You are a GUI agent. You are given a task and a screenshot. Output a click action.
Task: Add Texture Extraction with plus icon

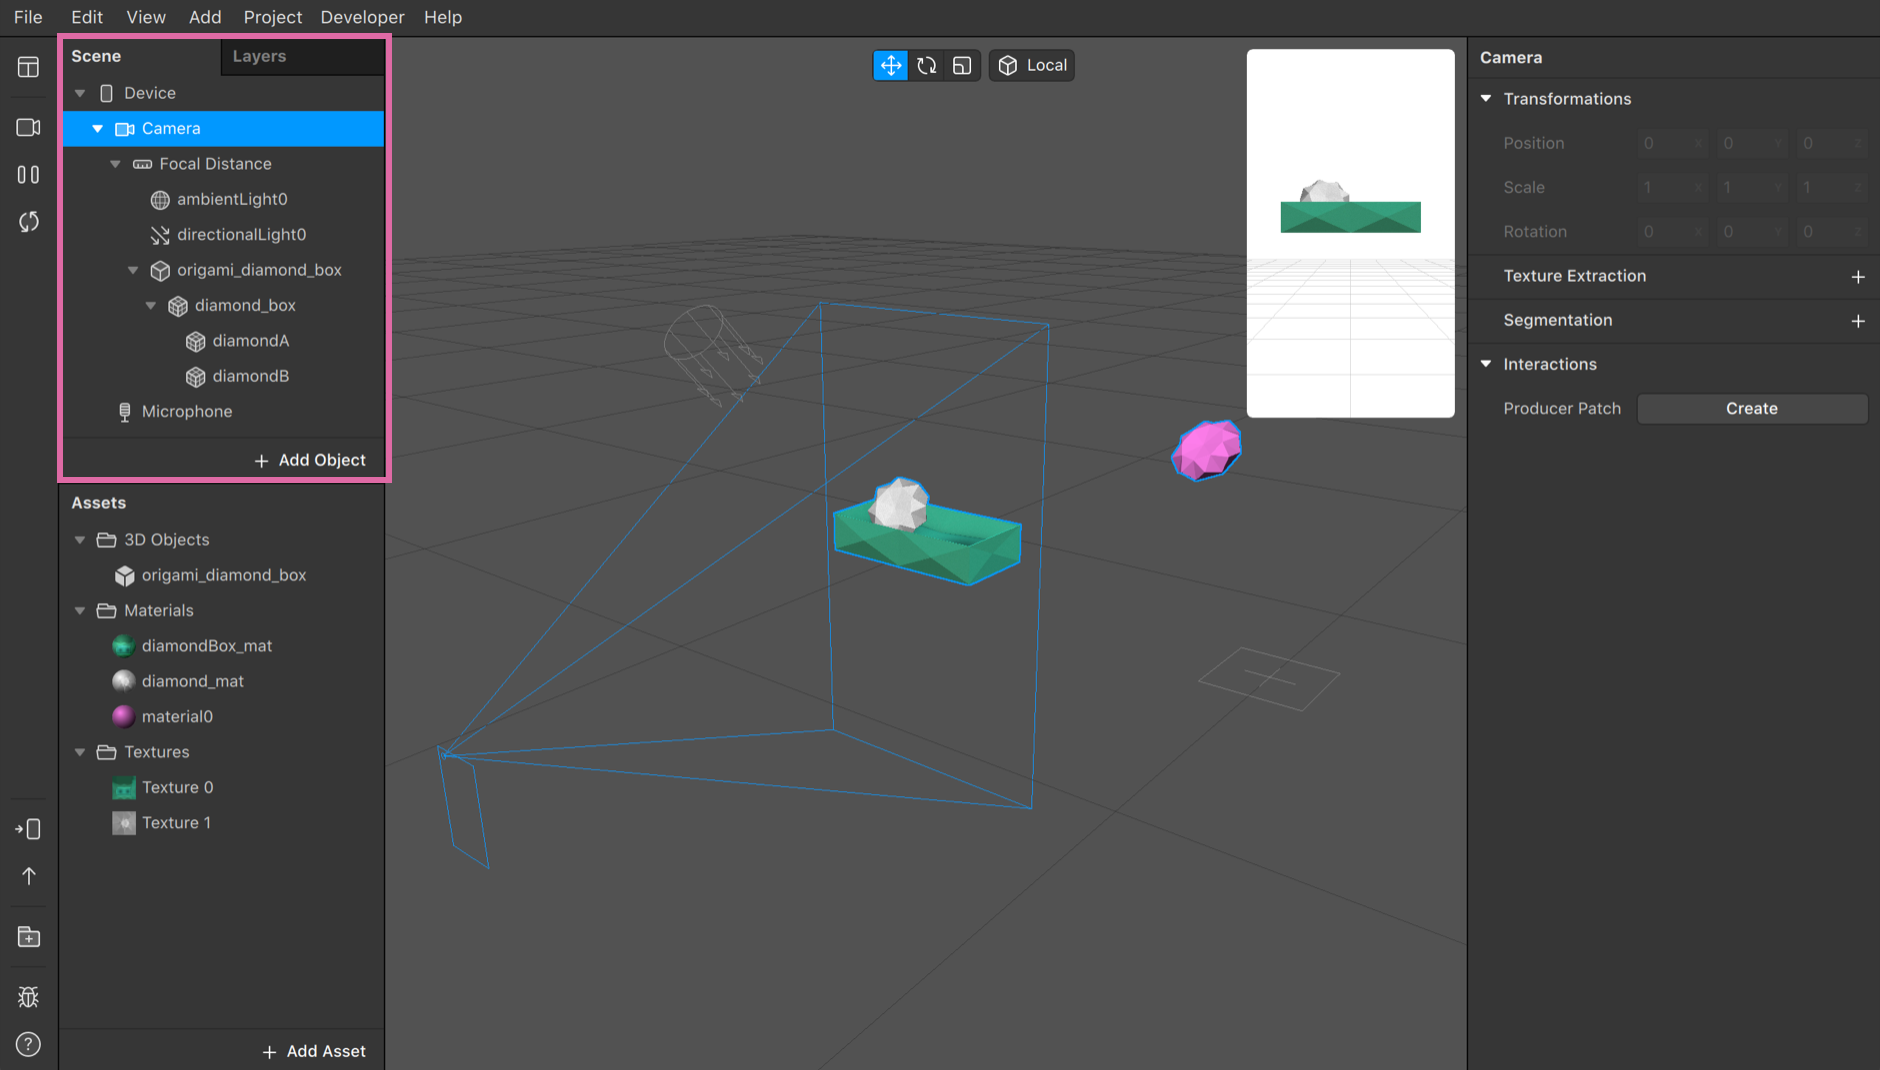tap(1857, 277)
